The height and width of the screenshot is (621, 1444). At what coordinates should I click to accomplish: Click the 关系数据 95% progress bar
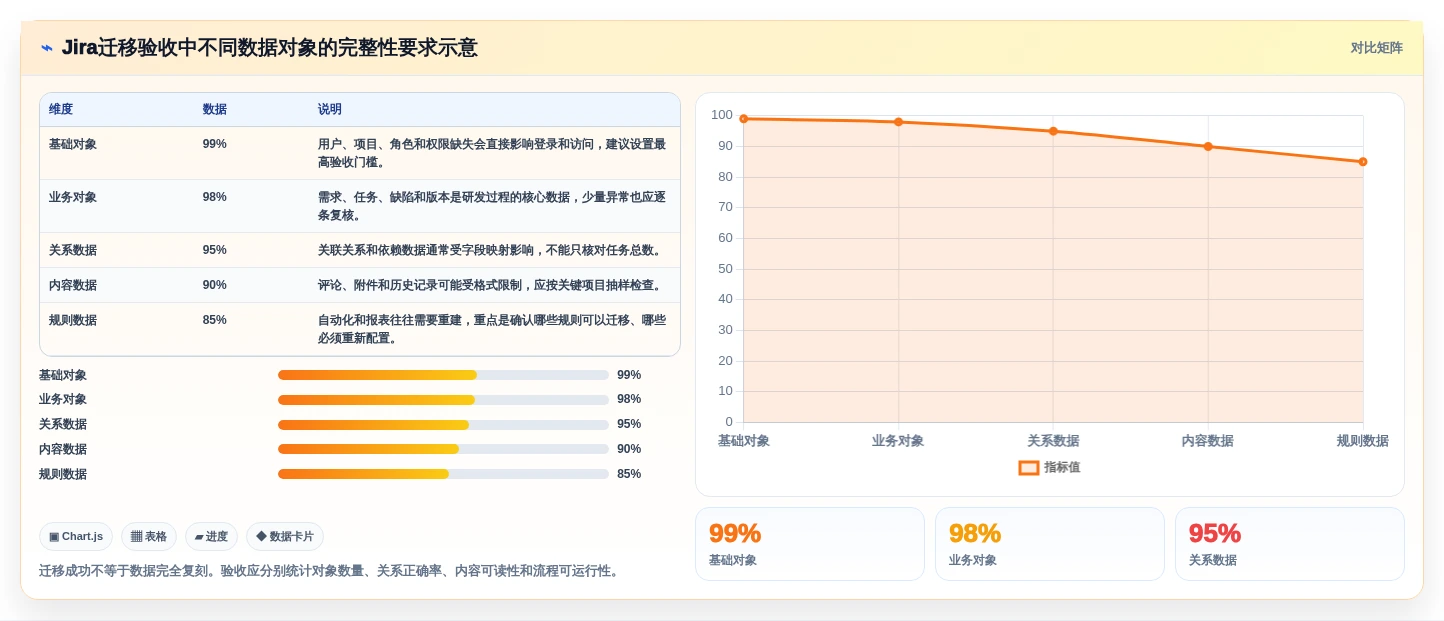(x=443, y=424)
